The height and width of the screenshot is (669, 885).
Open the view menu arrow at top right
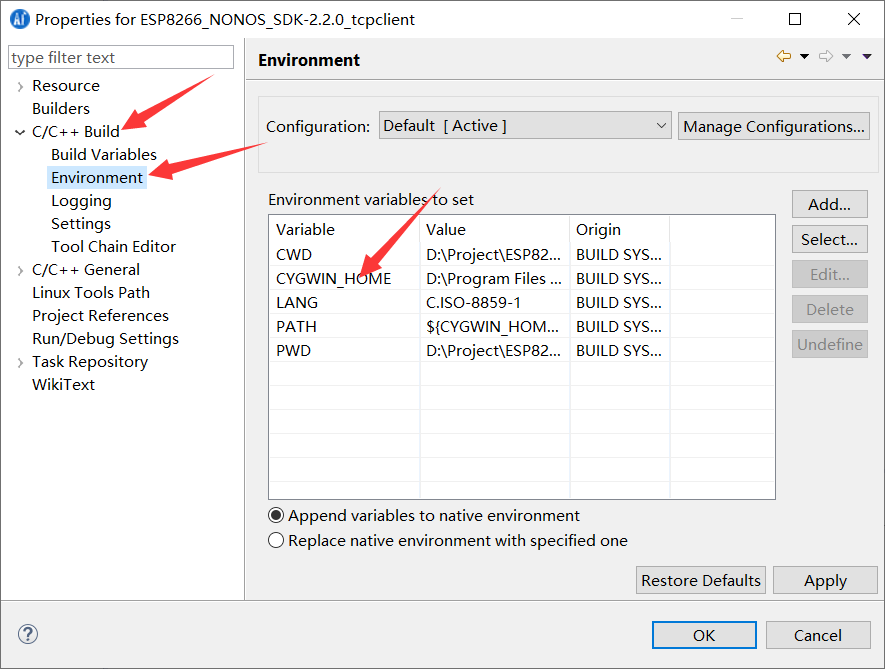pyautogui.click(x=868, y=55)
